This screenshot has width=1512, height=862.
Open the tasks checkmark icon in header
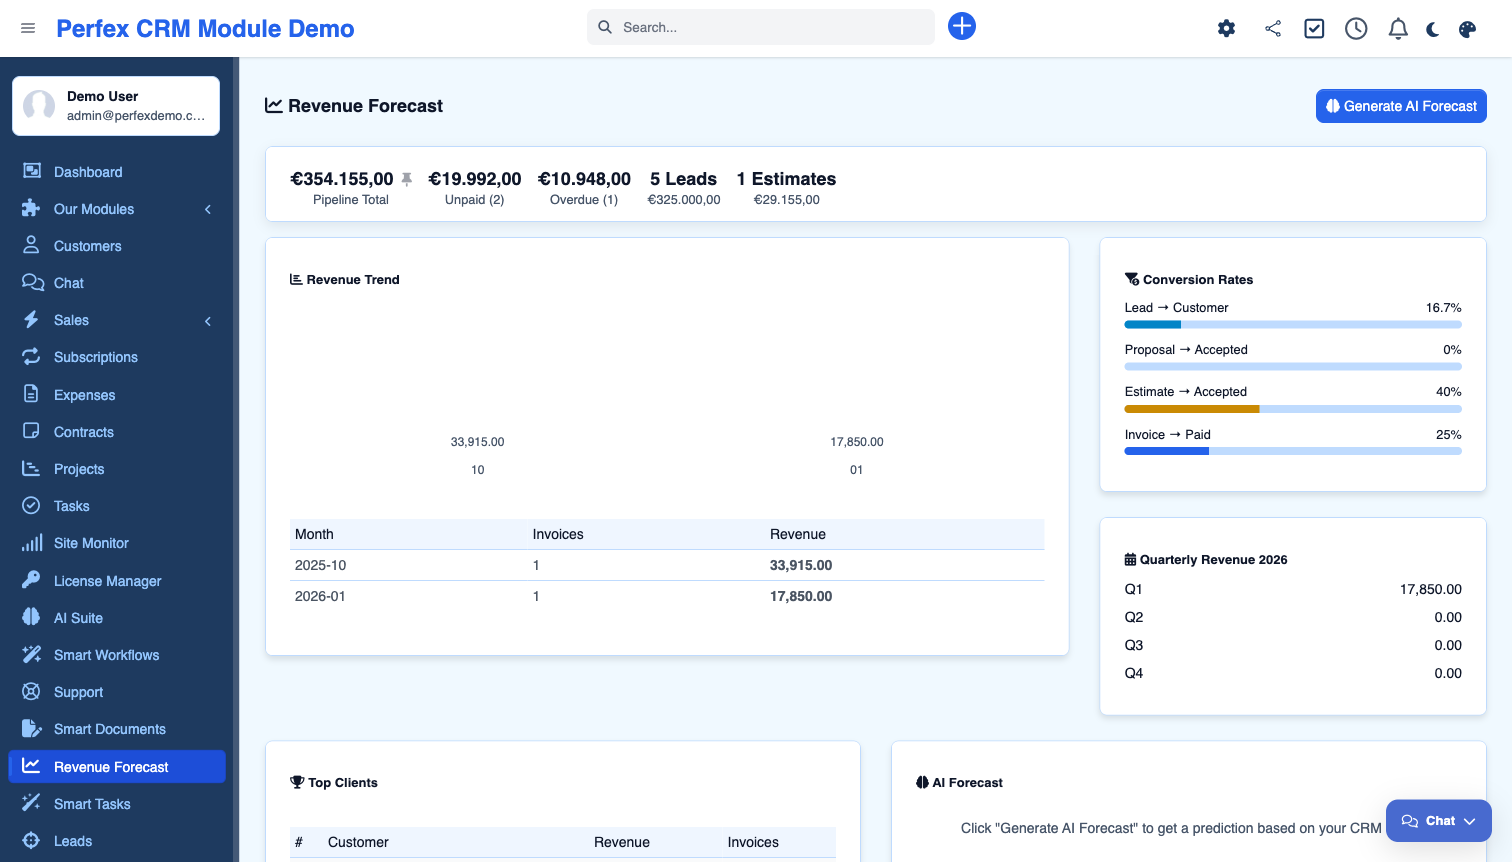[1314, 29]
